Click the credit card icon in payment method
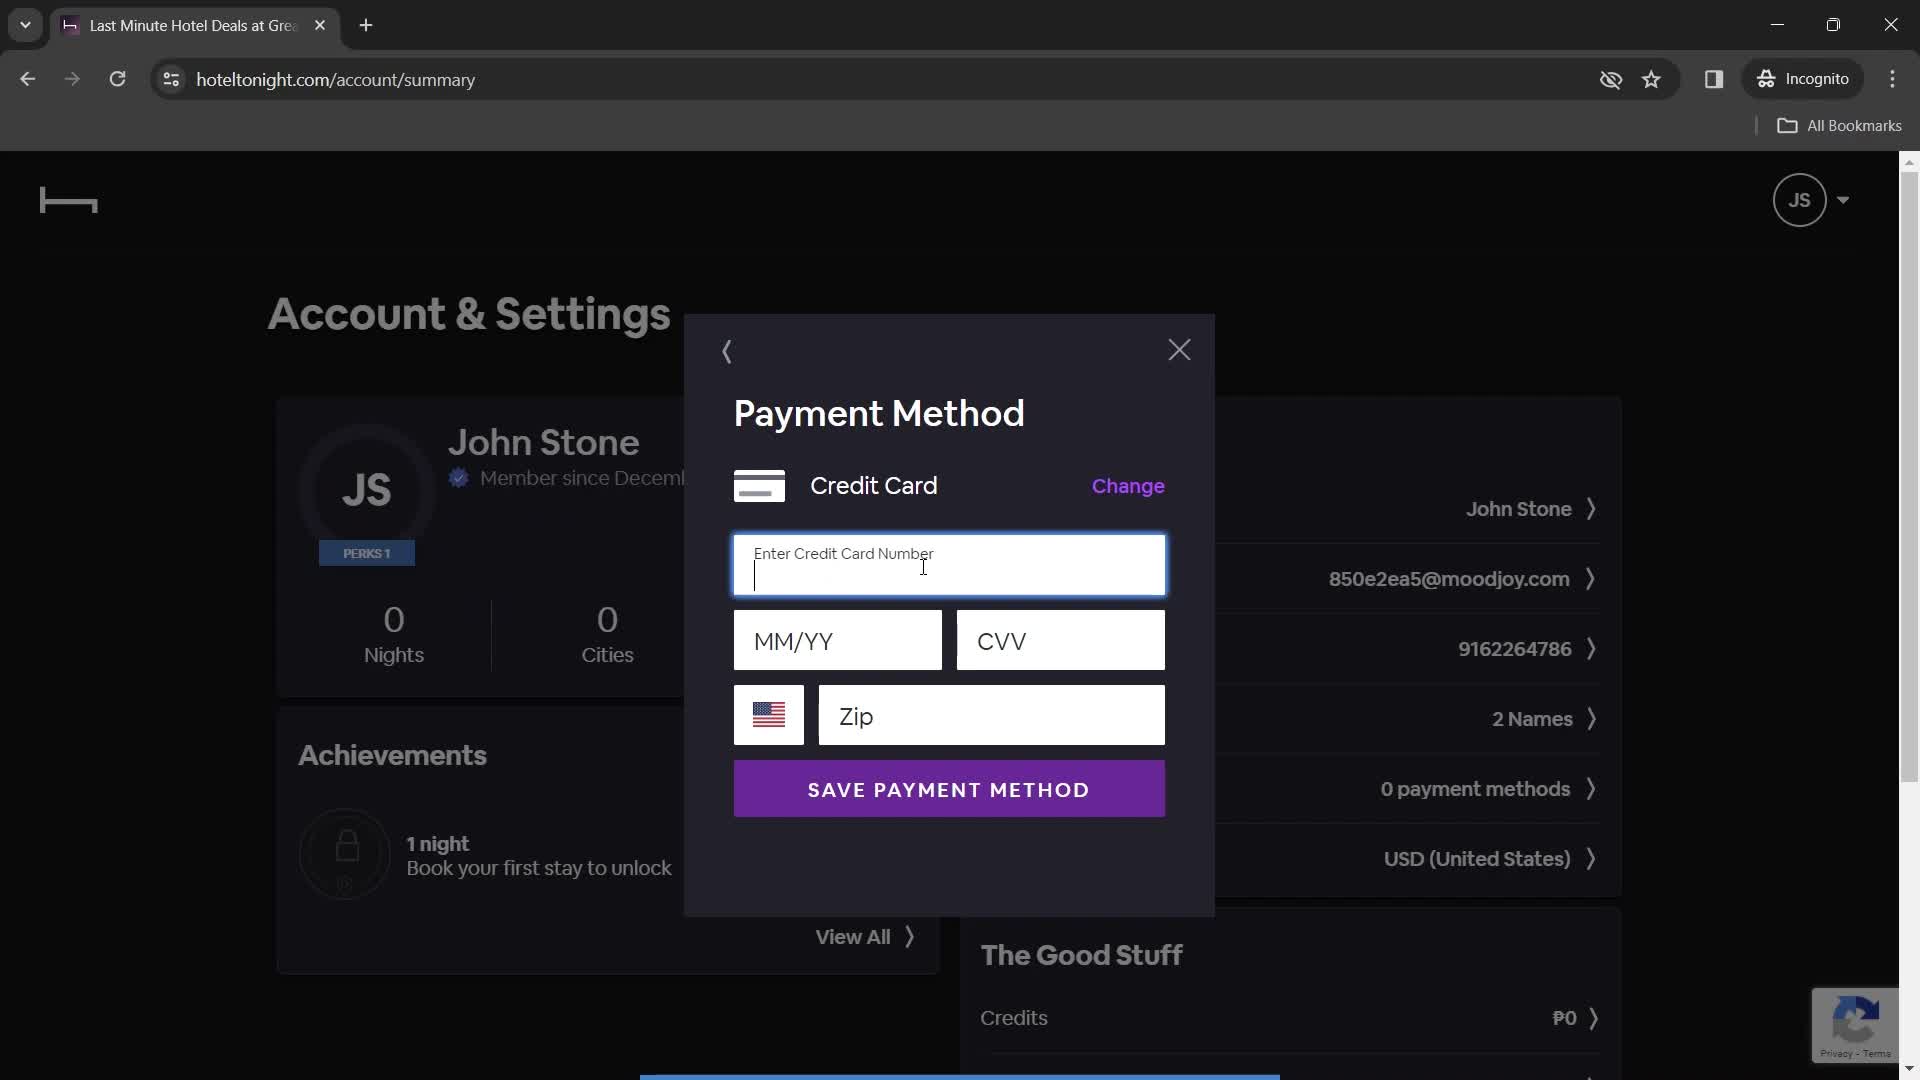 (x=760, y=485)
